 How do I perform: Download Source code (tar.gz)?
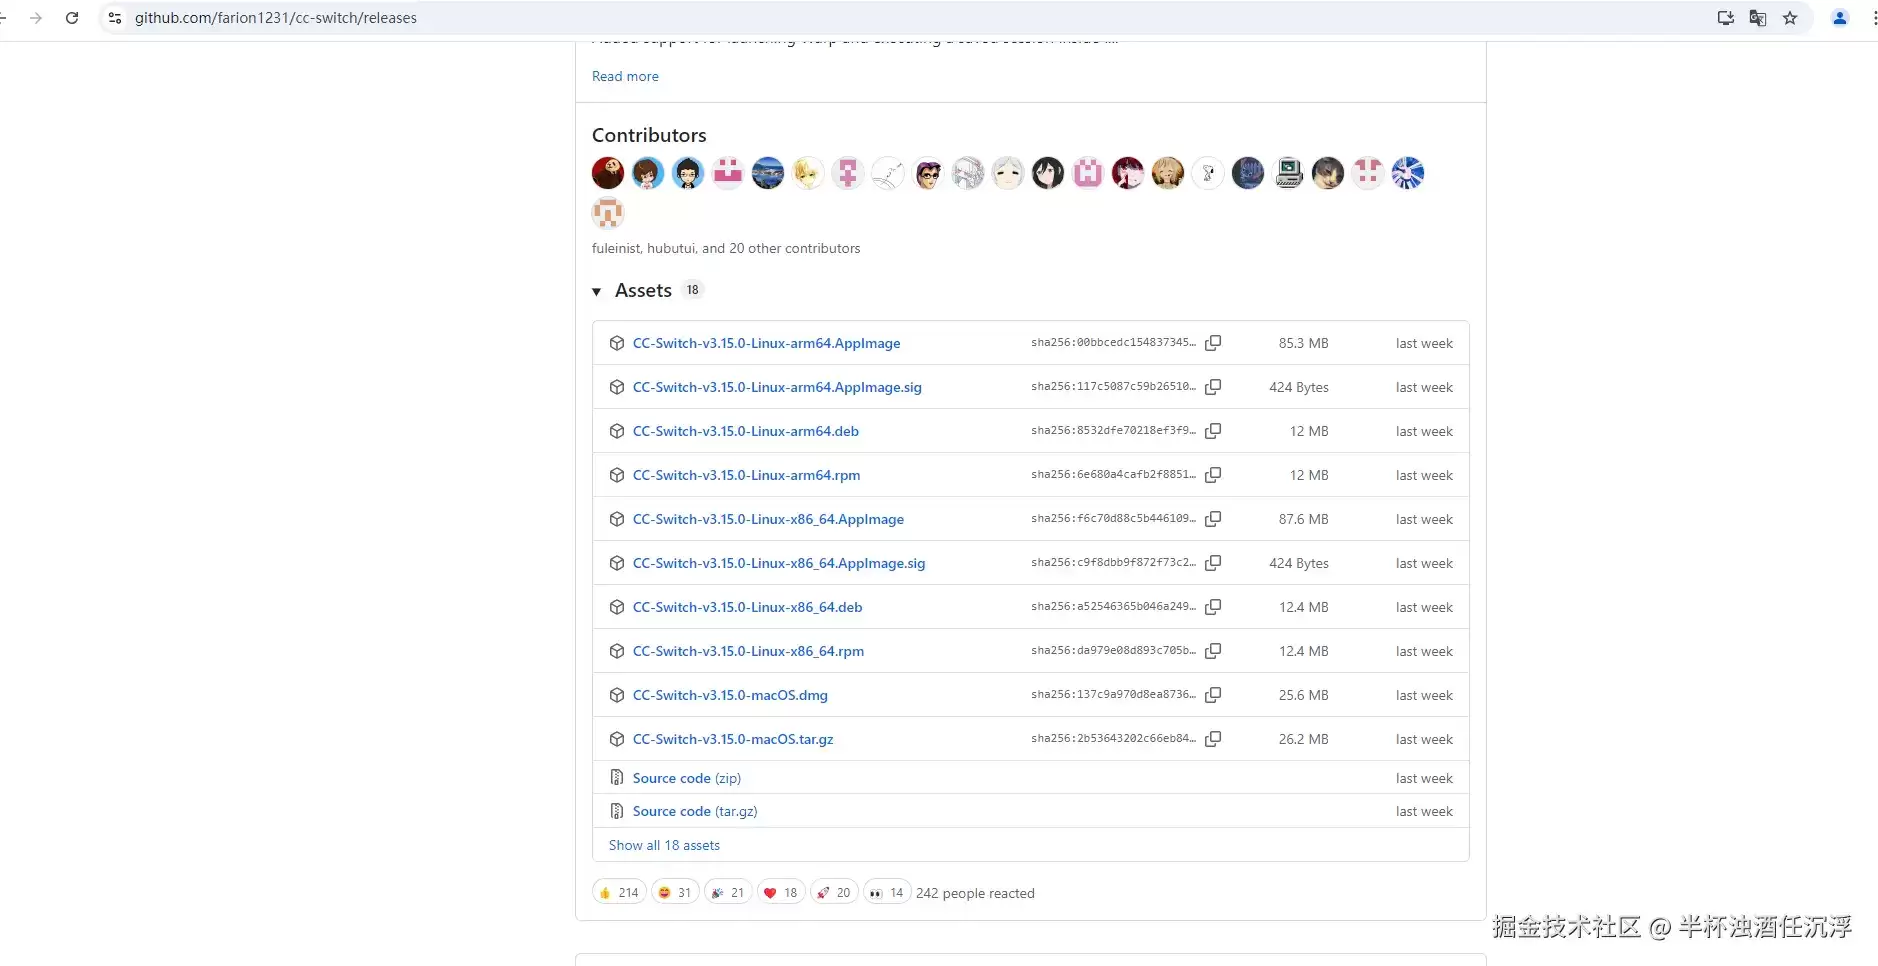tap(695, 811)
